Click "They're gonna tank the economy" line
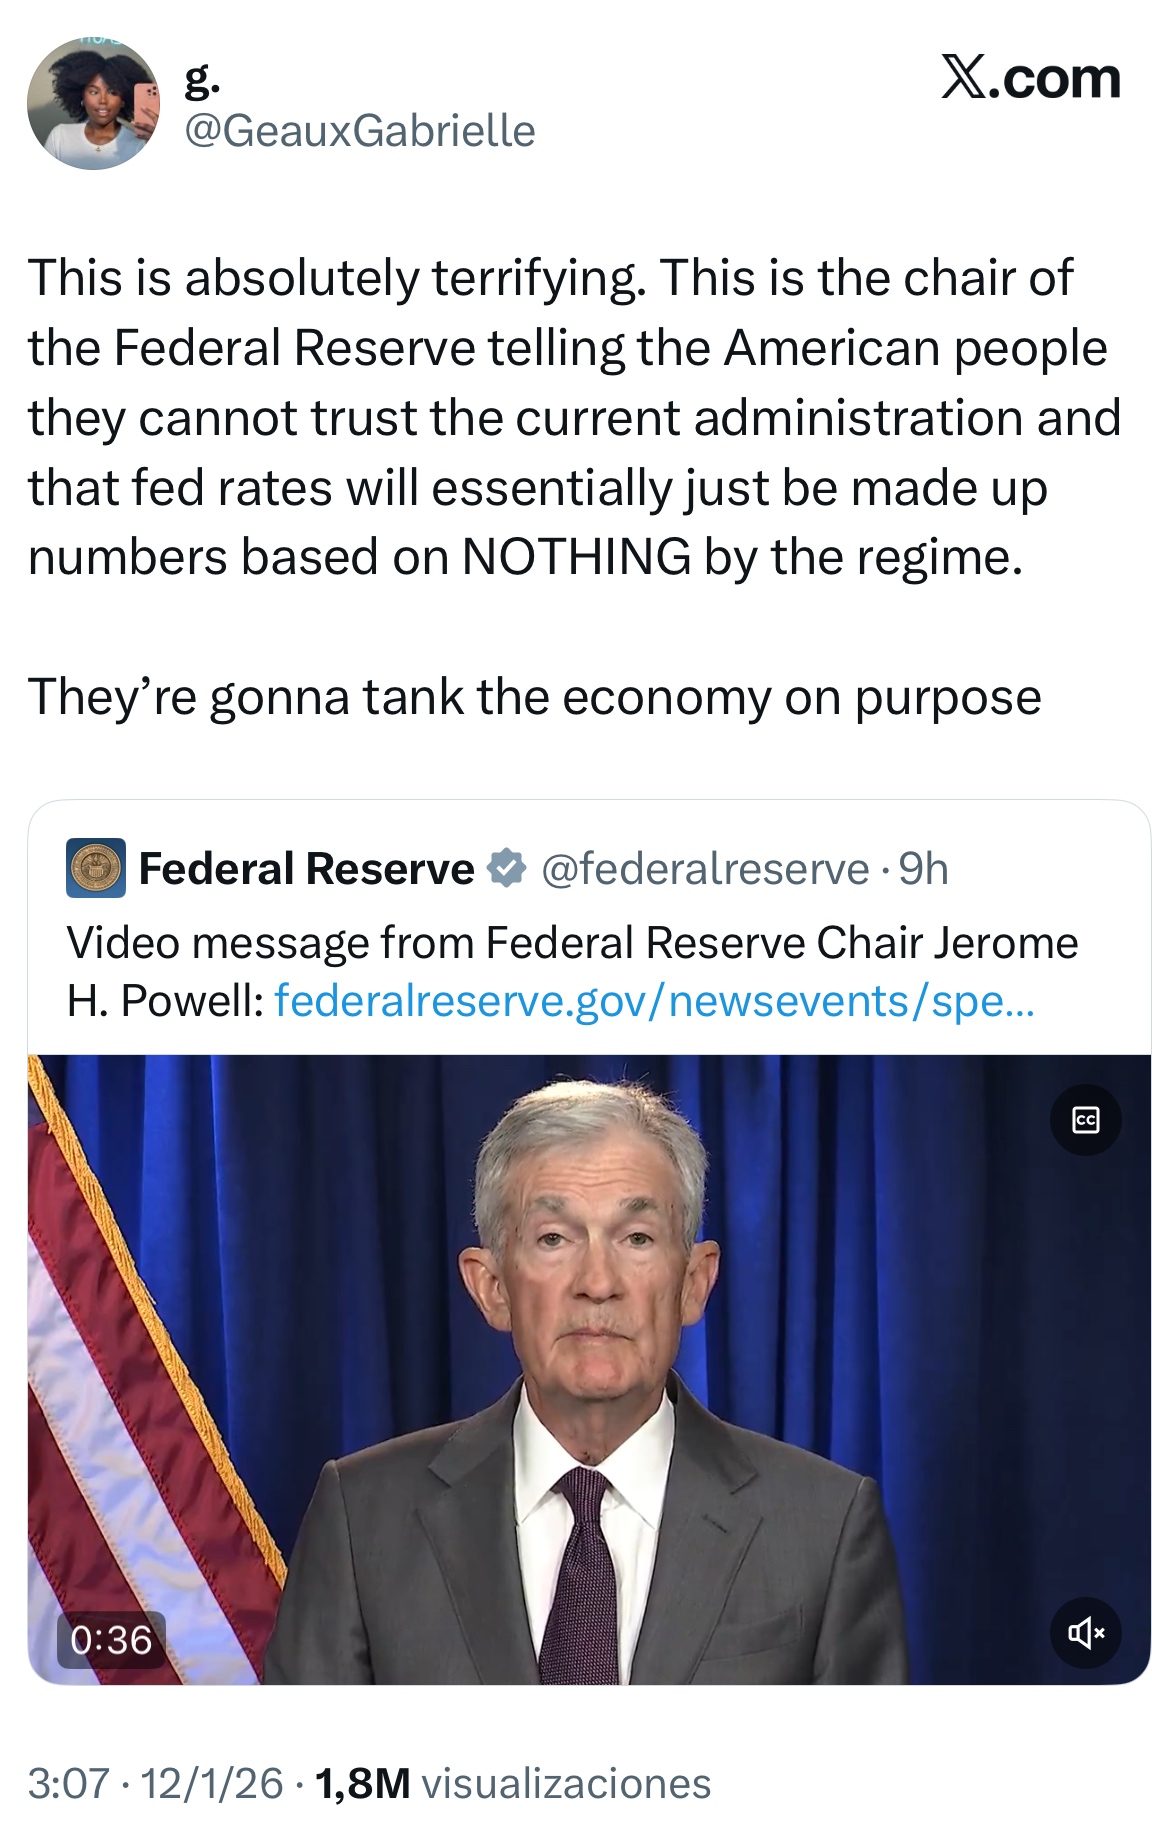The image size is (1152, 1825). (534, 697)
